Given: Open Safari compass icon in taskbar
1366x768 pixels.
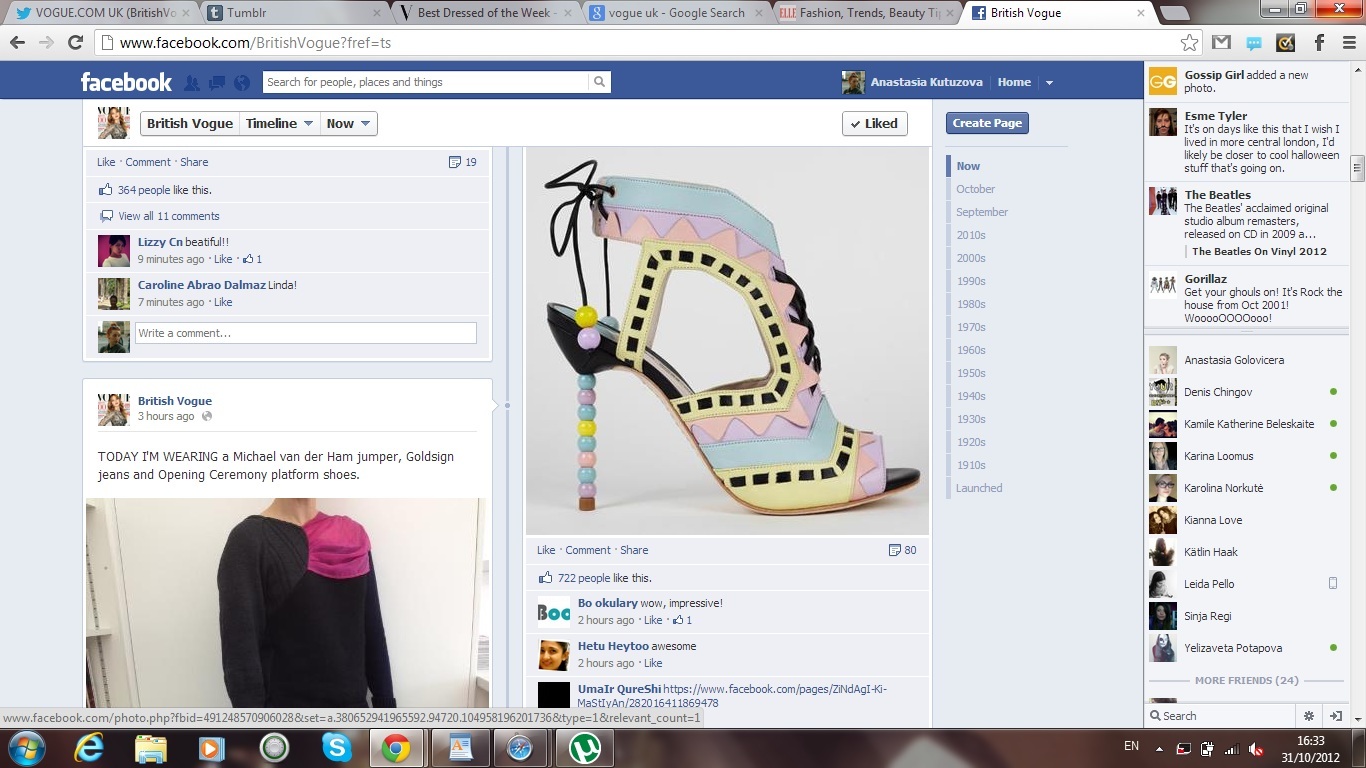Looking at the screenshot, I should [x=522, y=748].
